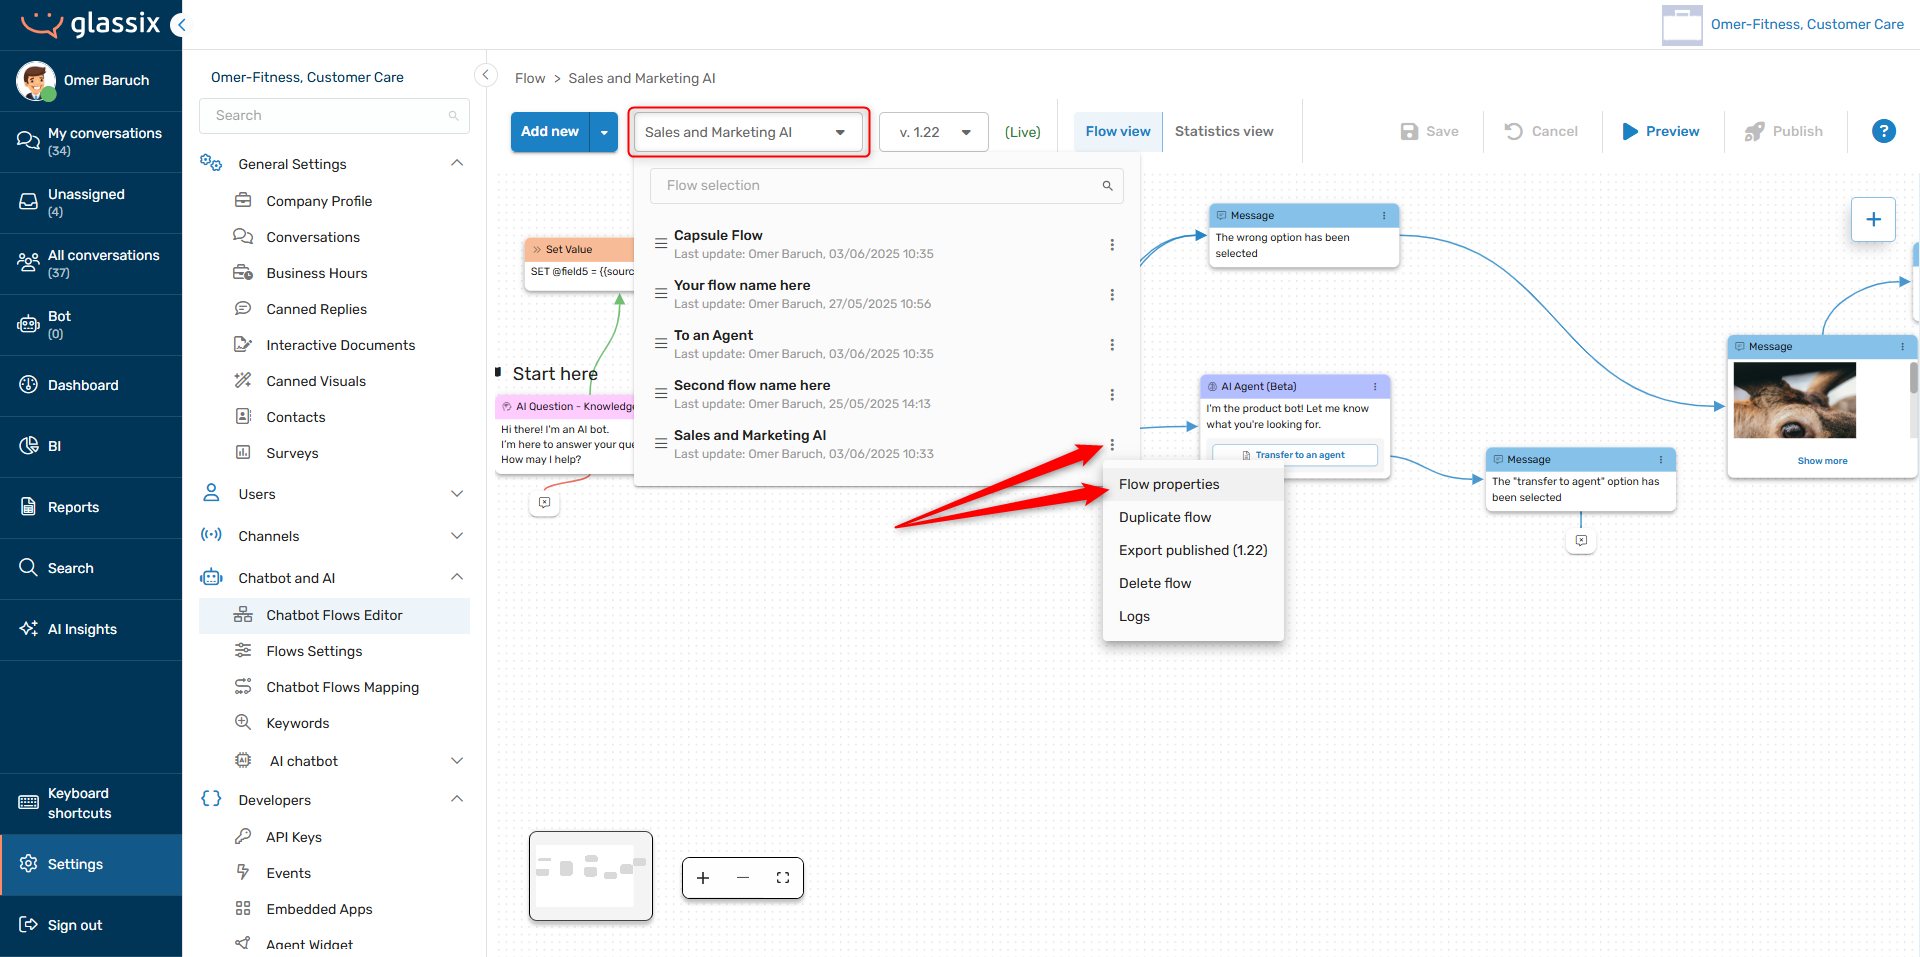The height and width of the screenshot is (957, 1920).
Task: Go to the Dashboard
Action: coord(91,385)
